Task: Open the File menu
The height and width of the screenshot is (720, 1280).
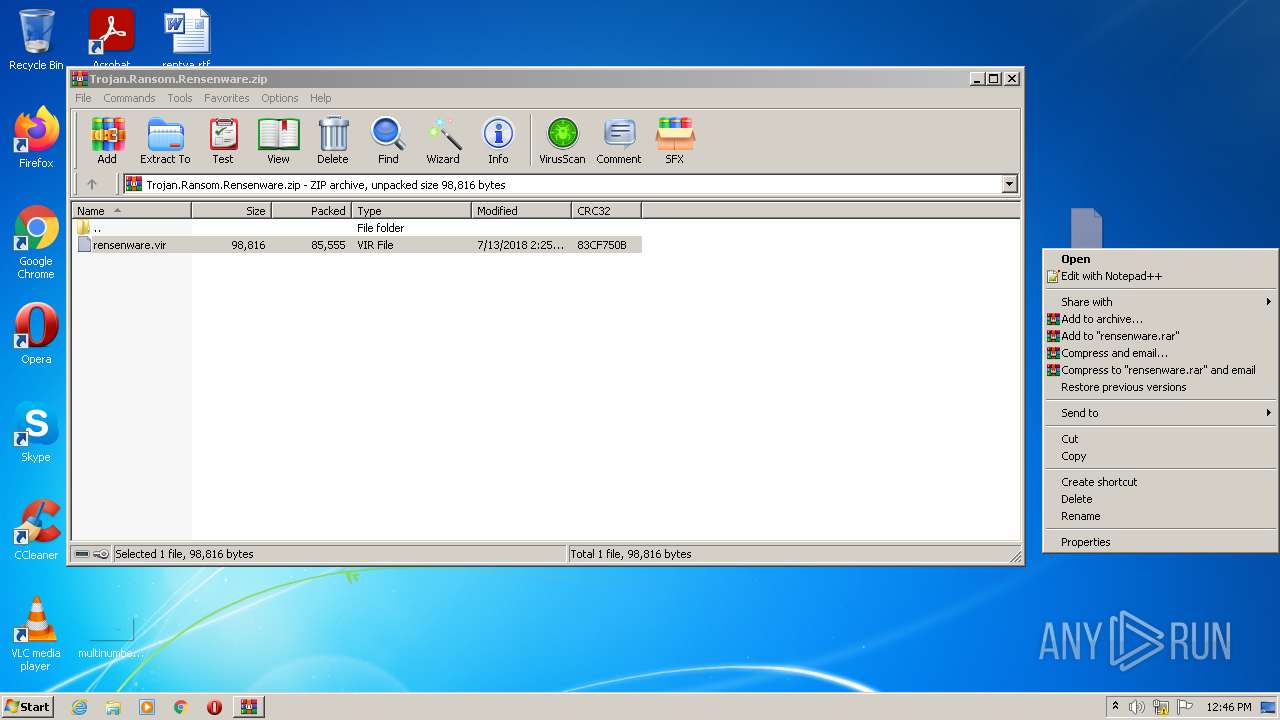Action: [x=83, y=98]
